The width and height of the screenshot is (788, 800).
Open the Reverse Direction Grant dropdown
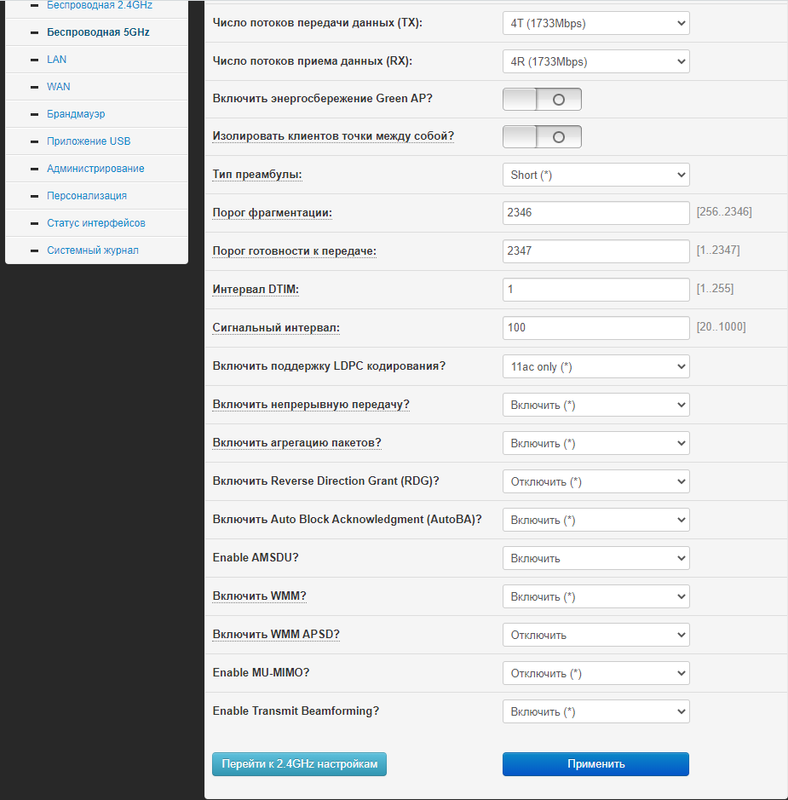click(596, 481)
